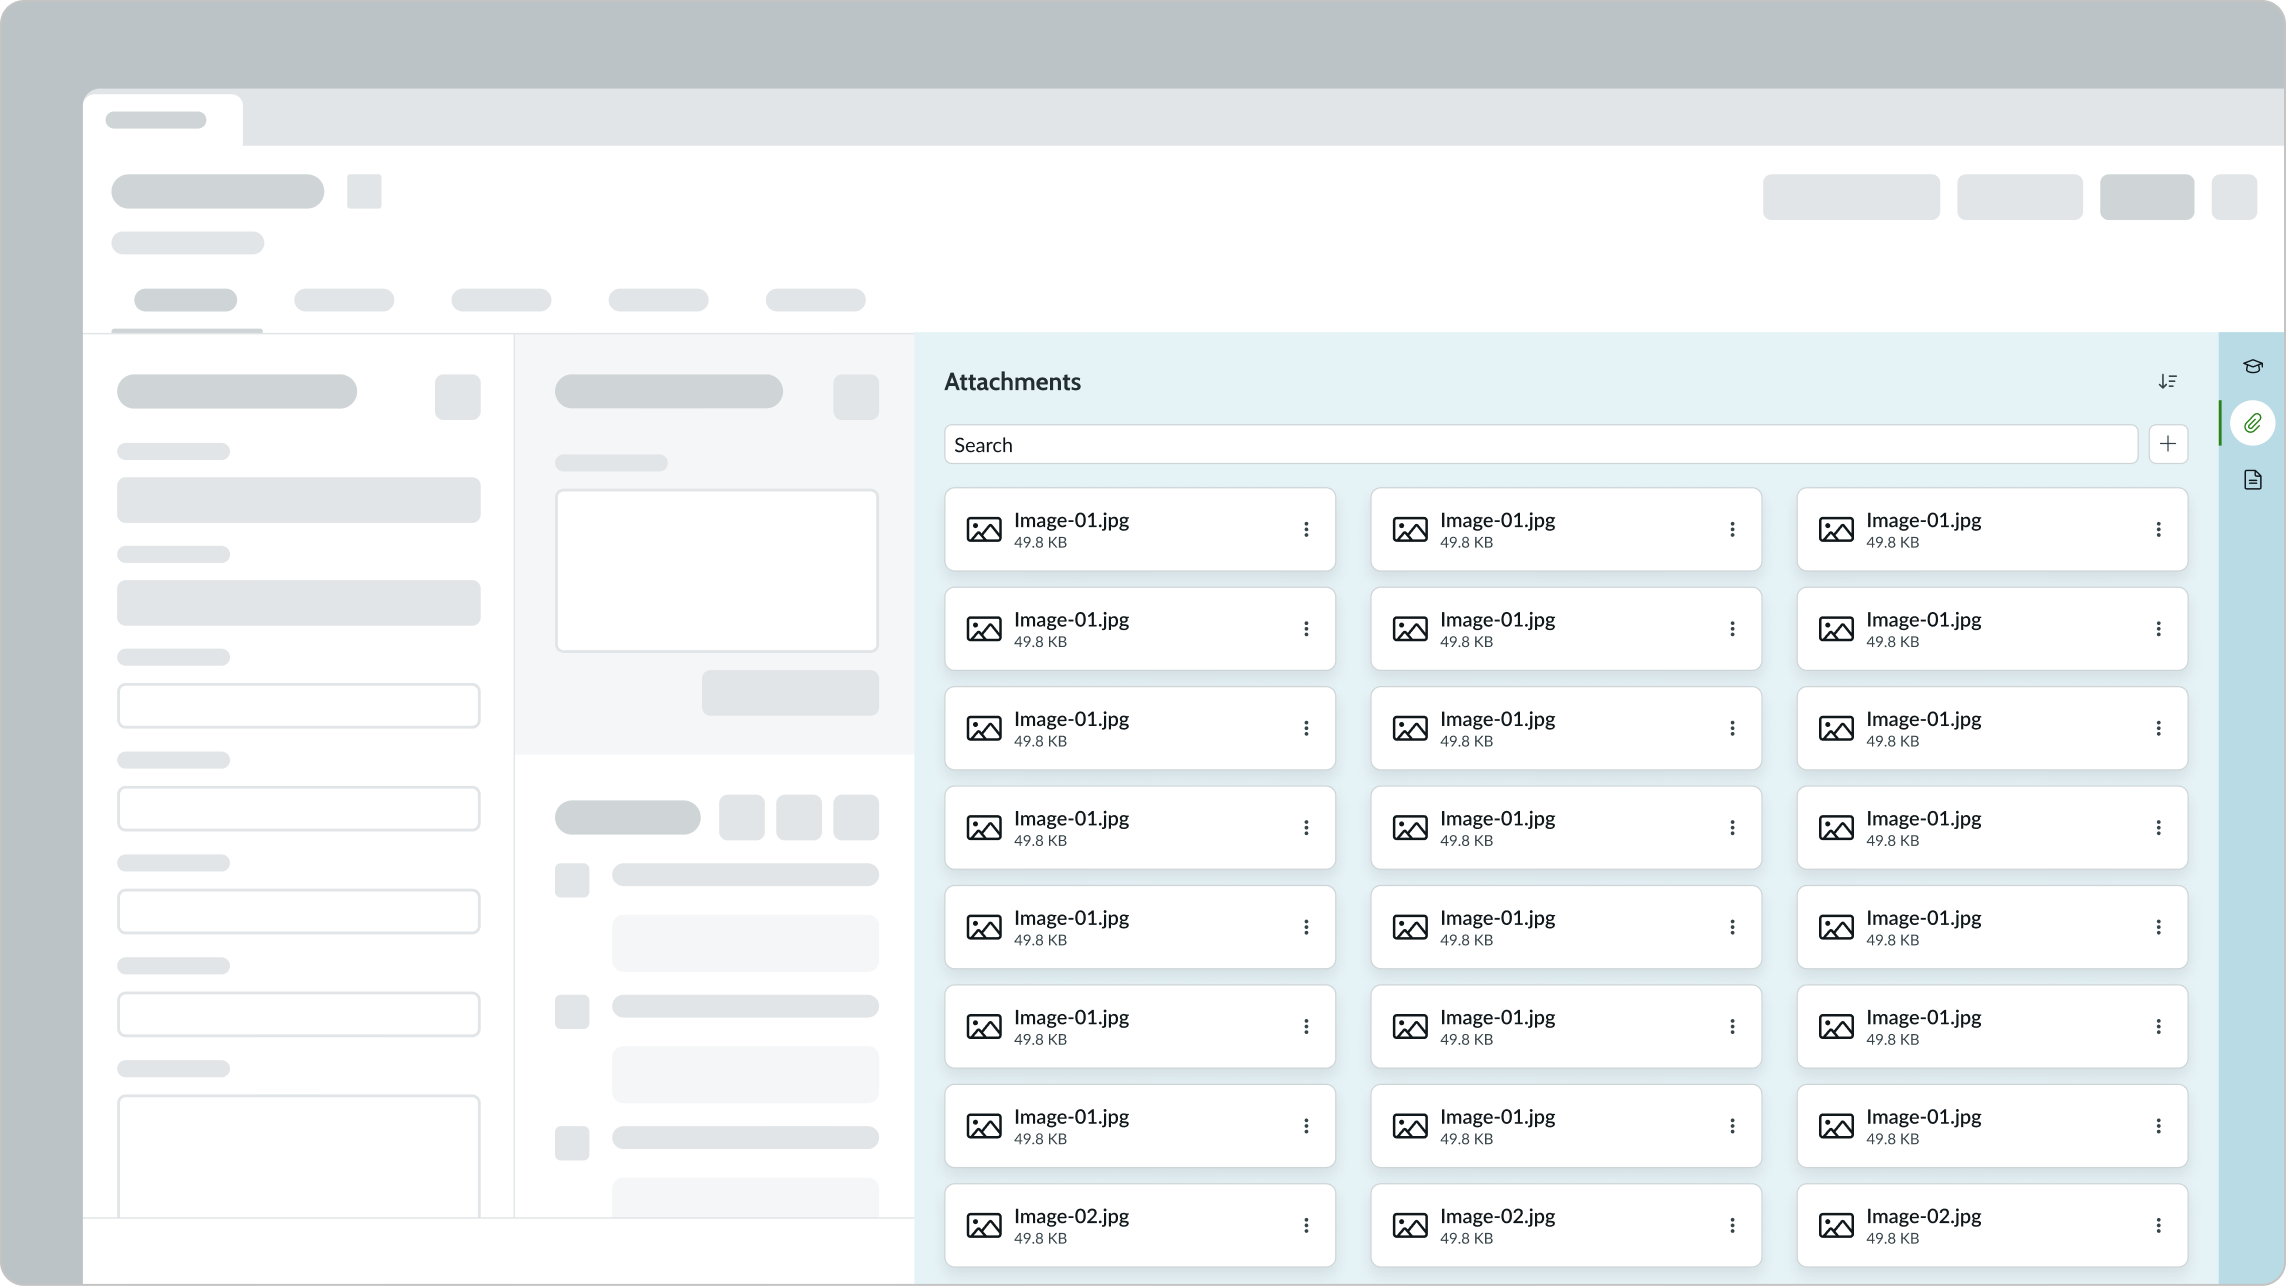Click the Image-01.jpg filename on the first card

(1070, 519)
